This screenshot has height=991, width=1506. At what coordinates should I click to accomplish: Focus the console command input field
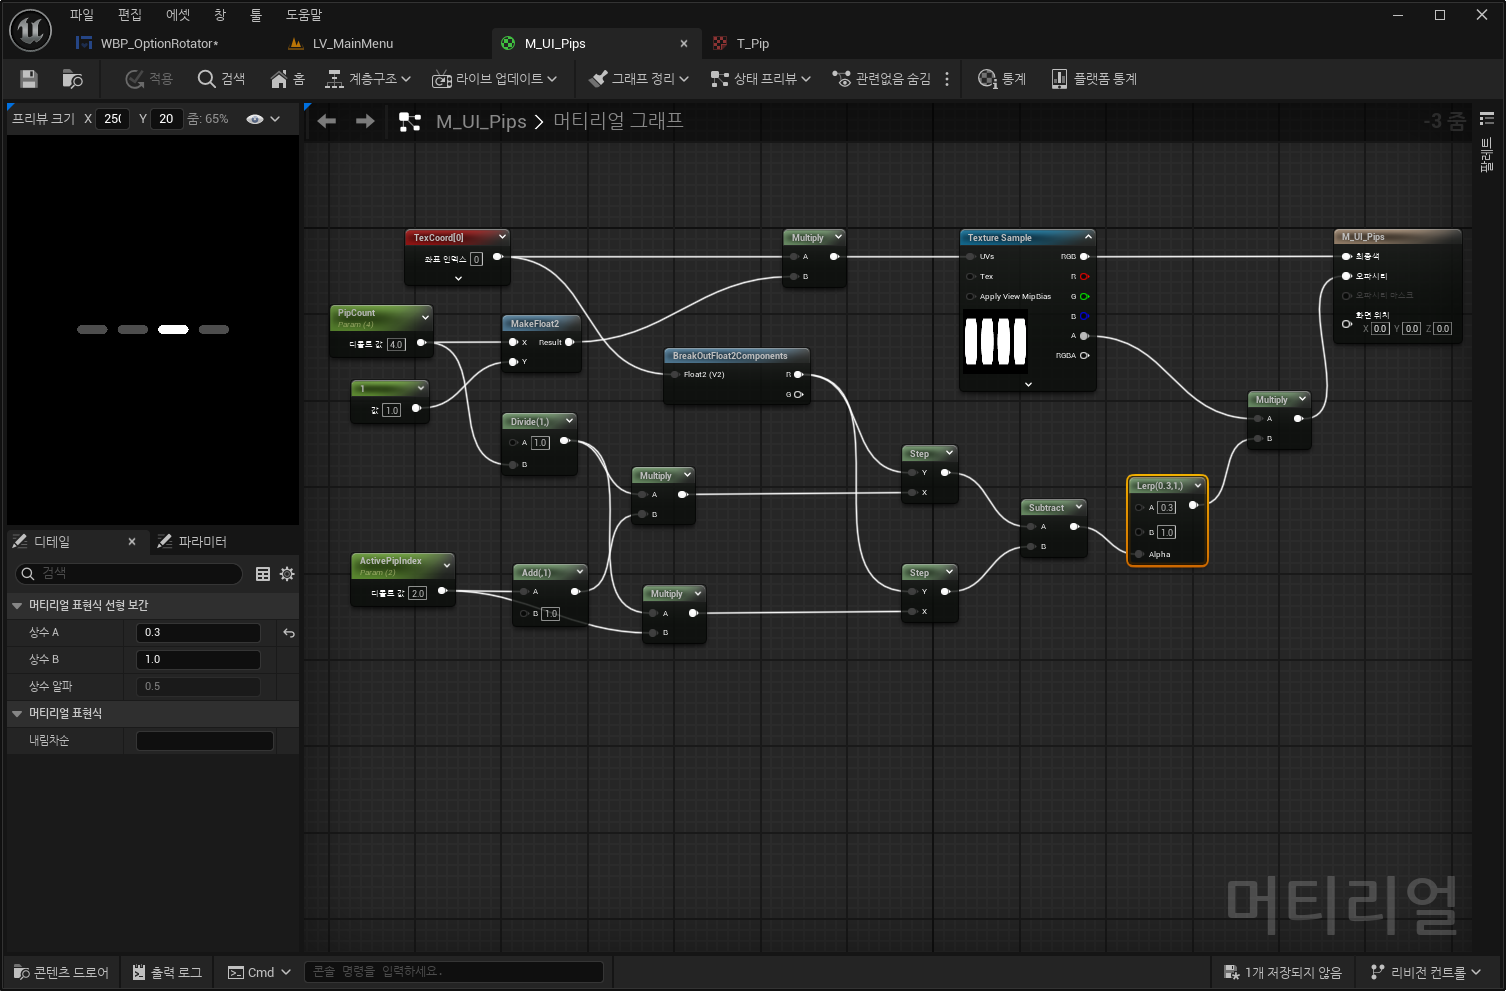click(454, 972)
